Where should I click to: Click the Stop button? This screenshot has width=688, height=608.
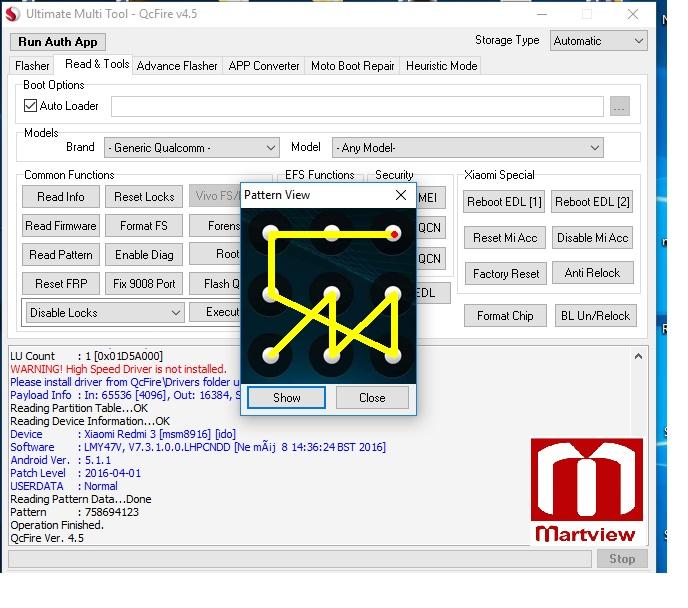[x=622, y=559]
